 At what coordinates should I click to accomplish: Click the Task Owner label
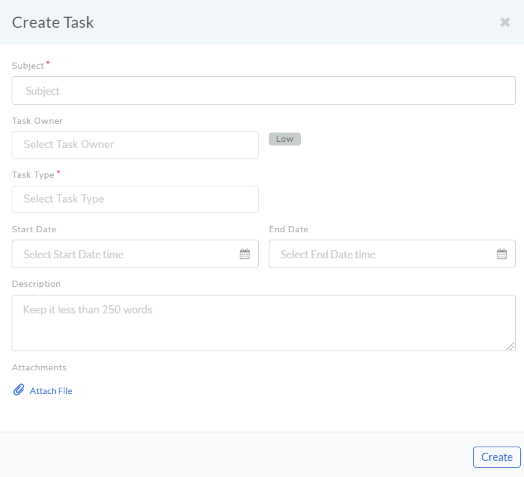pyautogui.click(x=37, y=121)
